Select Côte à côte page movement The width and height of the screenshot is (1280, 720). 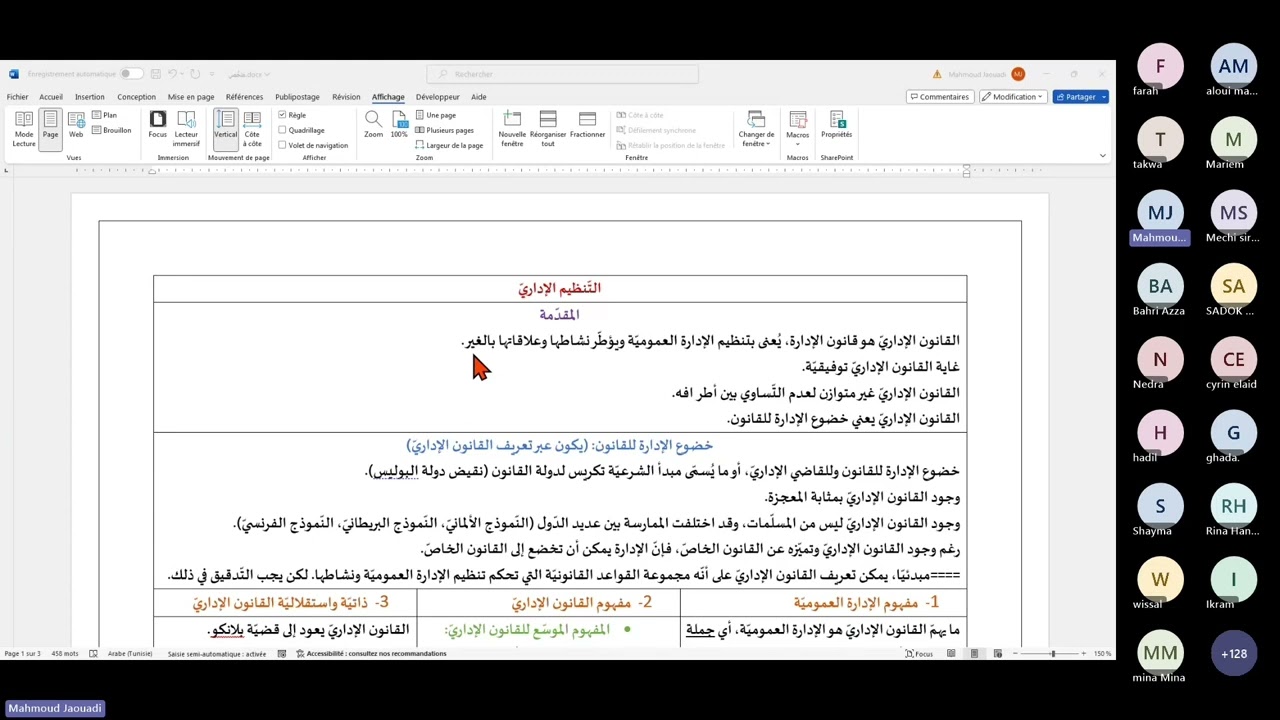point(252,130)
